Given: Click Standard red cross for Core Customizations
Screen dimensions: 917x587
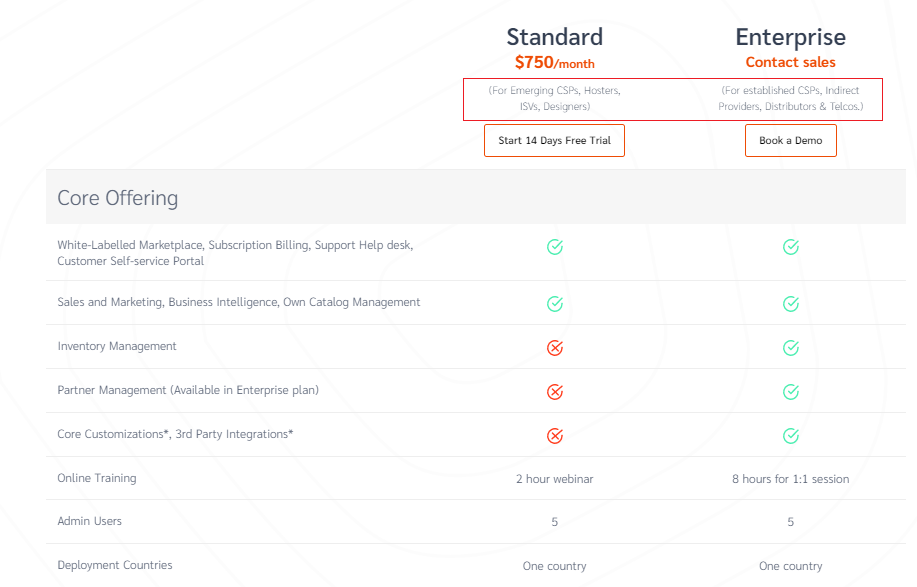Looking at the screenshot, I should (555, 436).
